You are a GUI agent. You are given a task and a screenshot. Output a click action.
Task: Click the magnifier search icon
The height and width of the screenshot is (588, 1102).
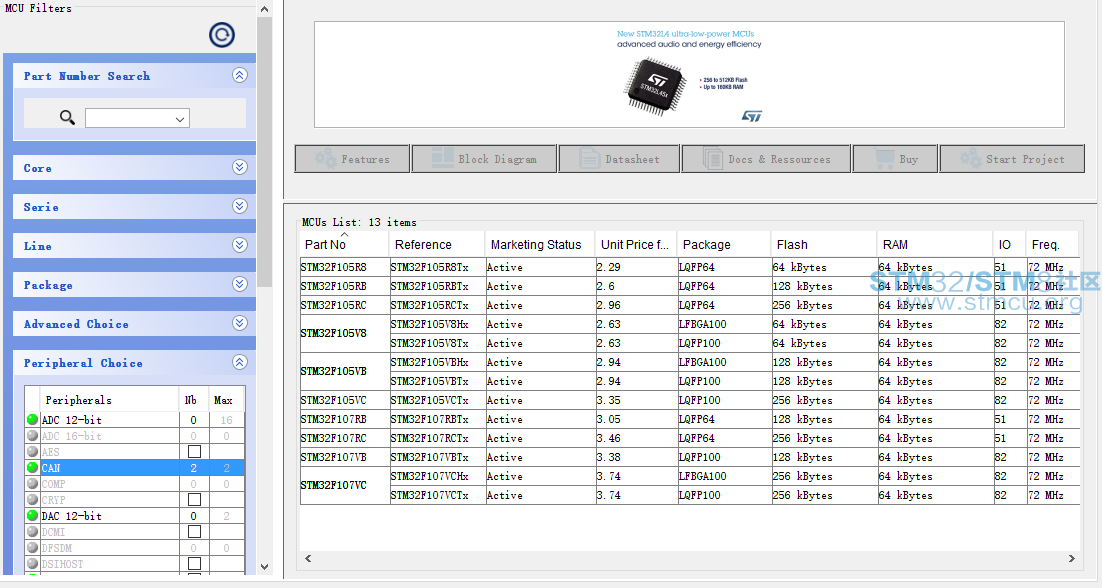(67, 117)
